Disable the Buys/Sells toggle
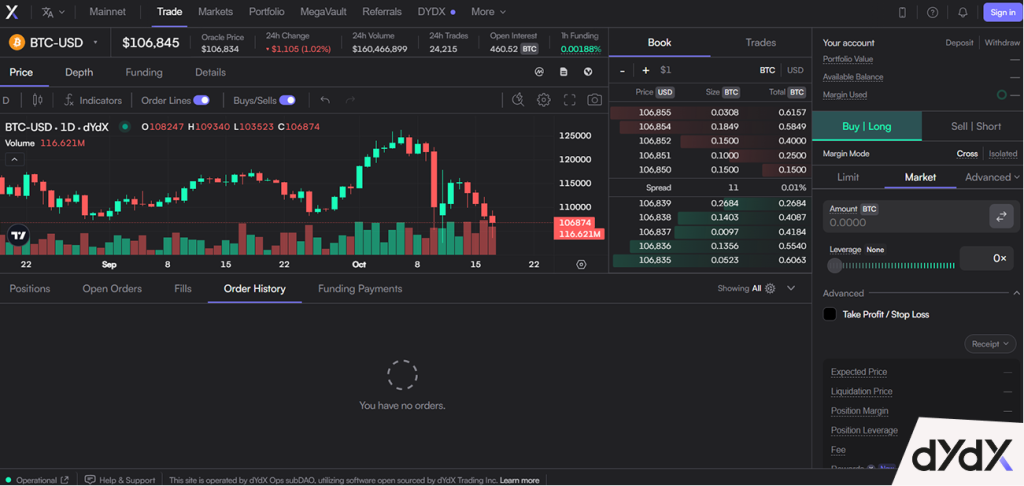The image size is (1024, 486). pyautogui.click(x=287, y=100)
